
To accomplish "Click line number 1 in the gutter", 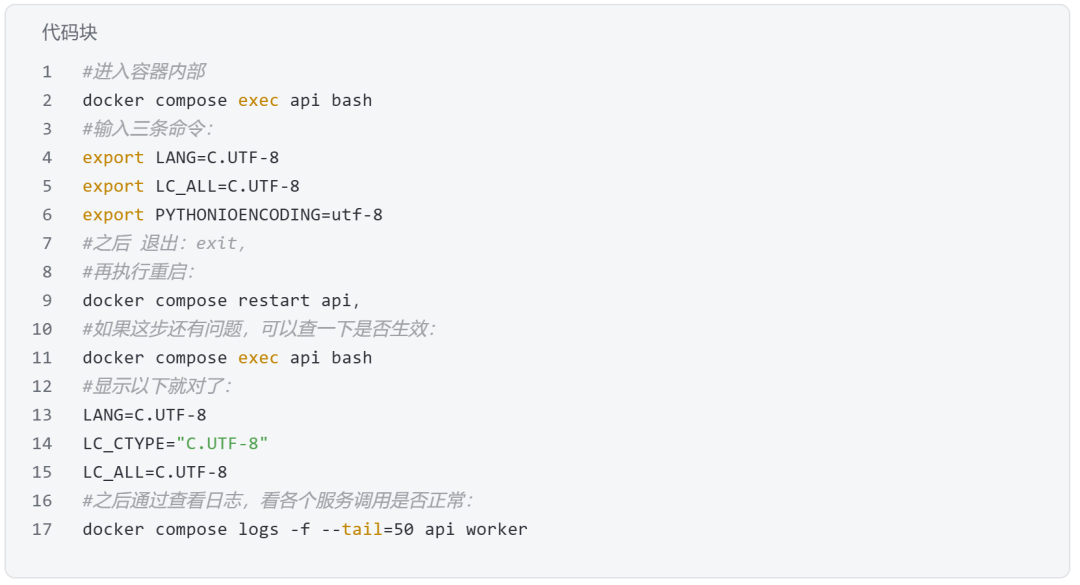I will (47, 72).
